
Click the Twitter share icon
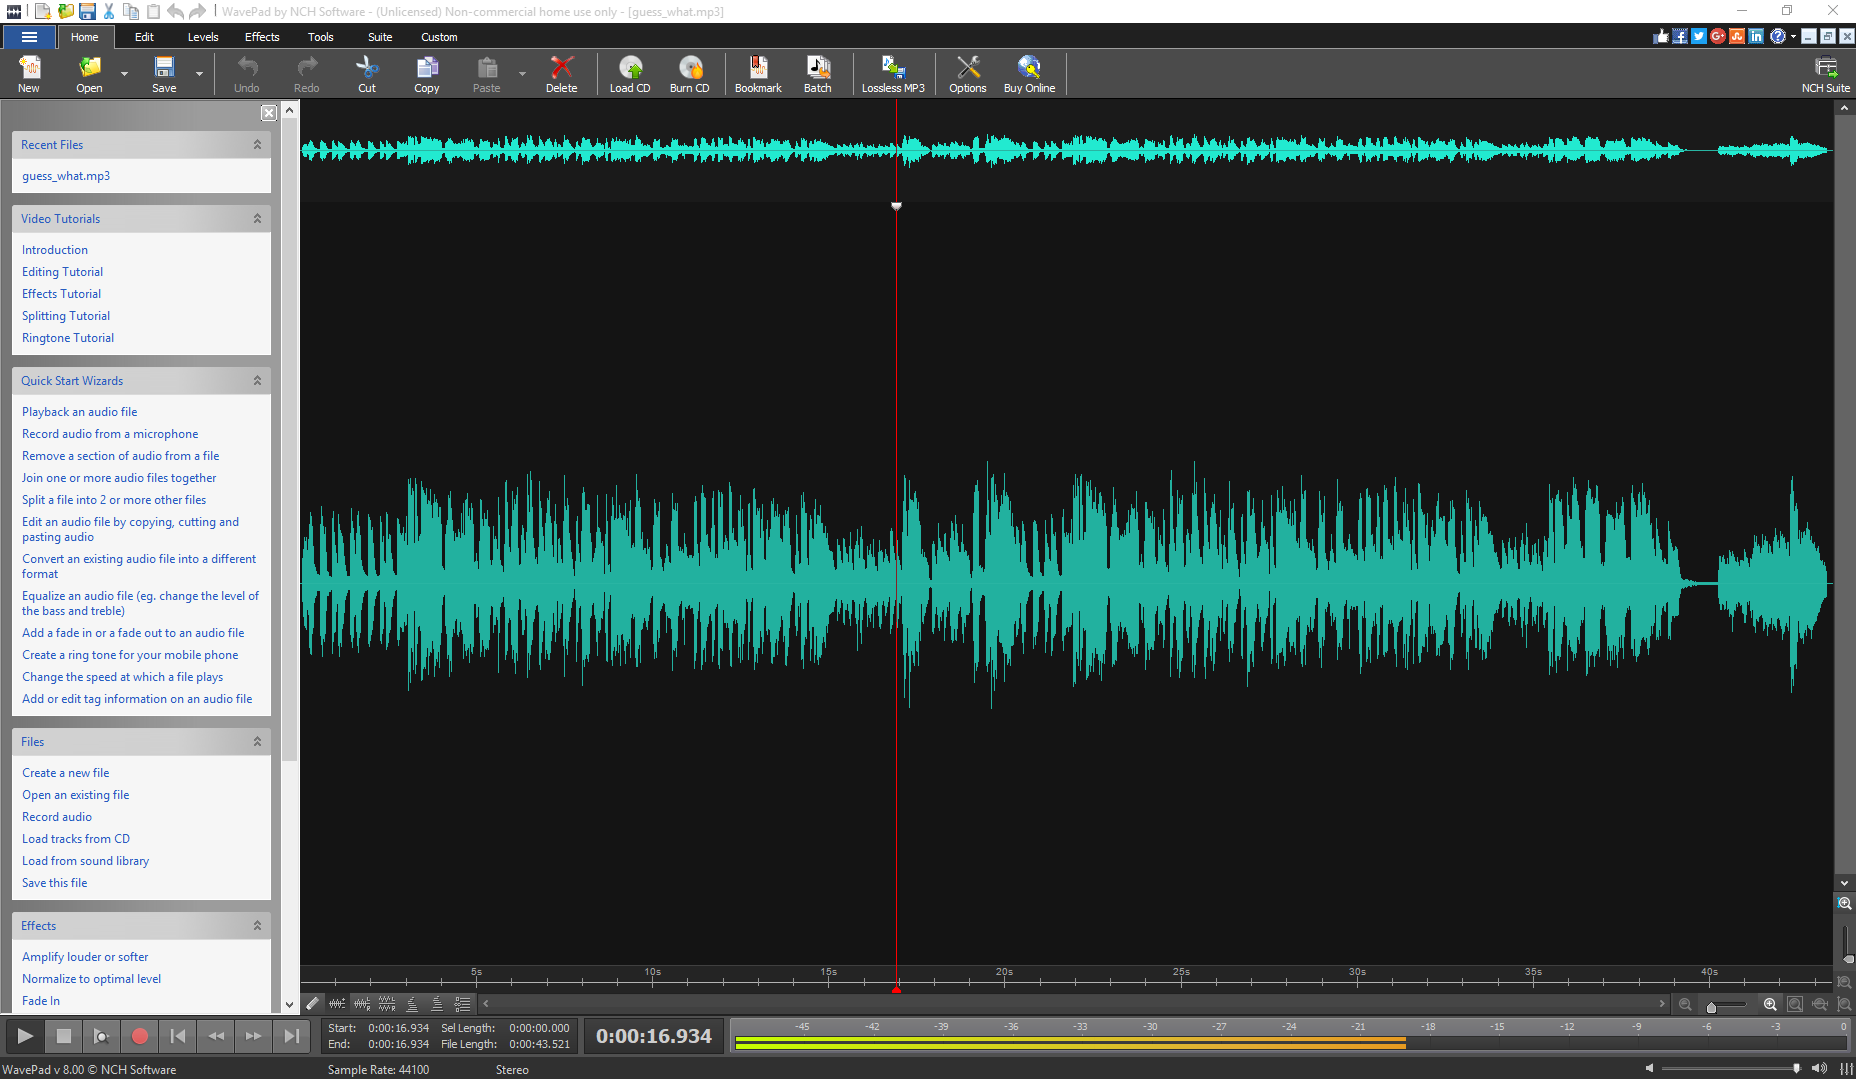tap(1699, 36)
